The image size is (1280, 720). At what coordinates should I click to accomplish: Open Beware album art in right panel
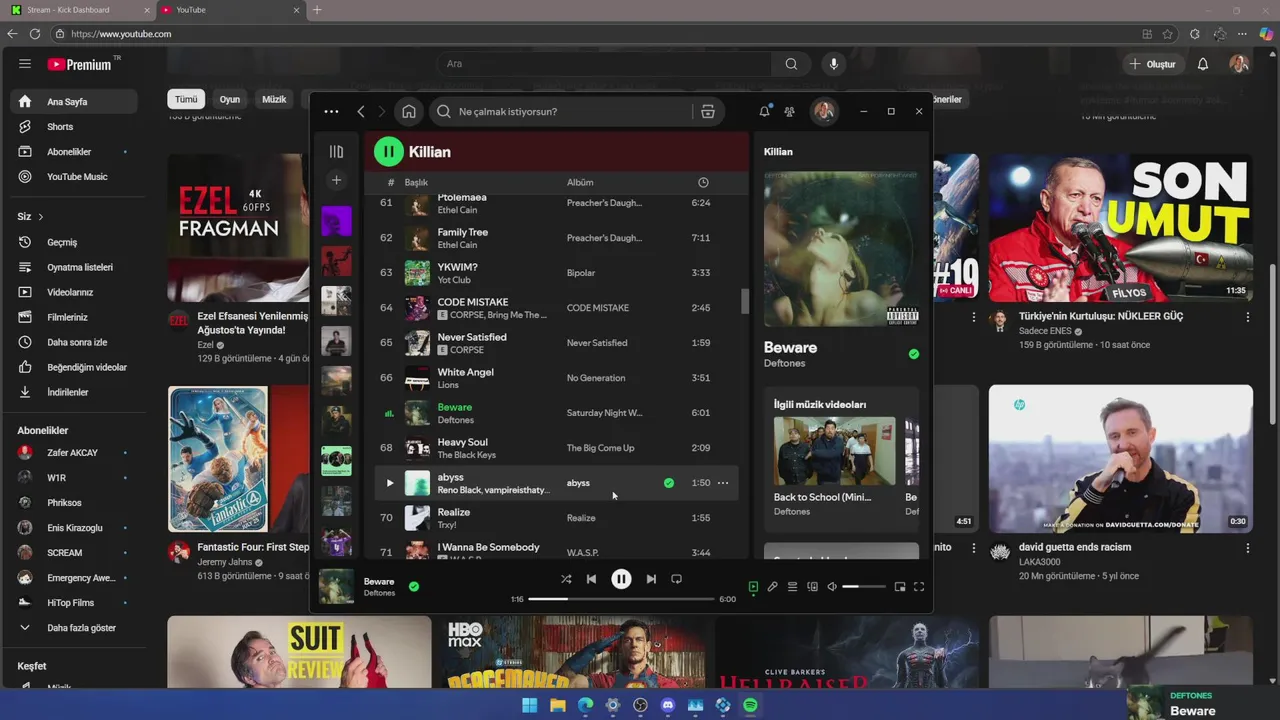pos(841,249)
